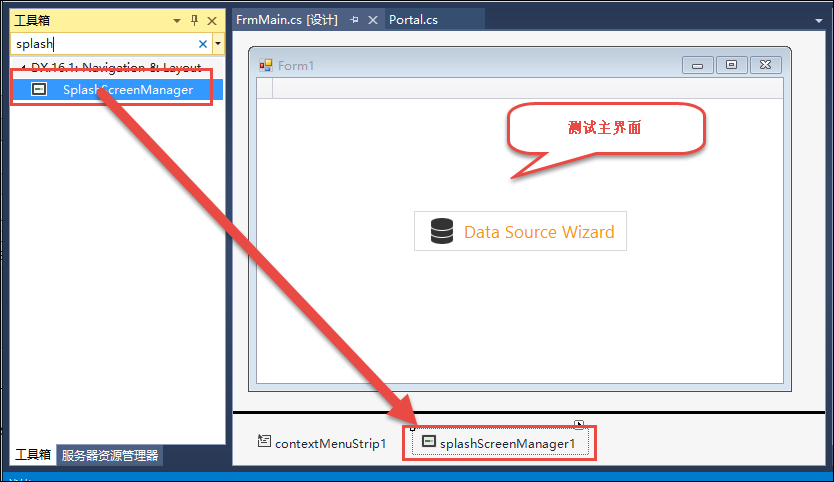This screenshot has width=834, height=482.
Task: Click the contextMenuStrip1 component icon
Action: [x=264, y=441]
